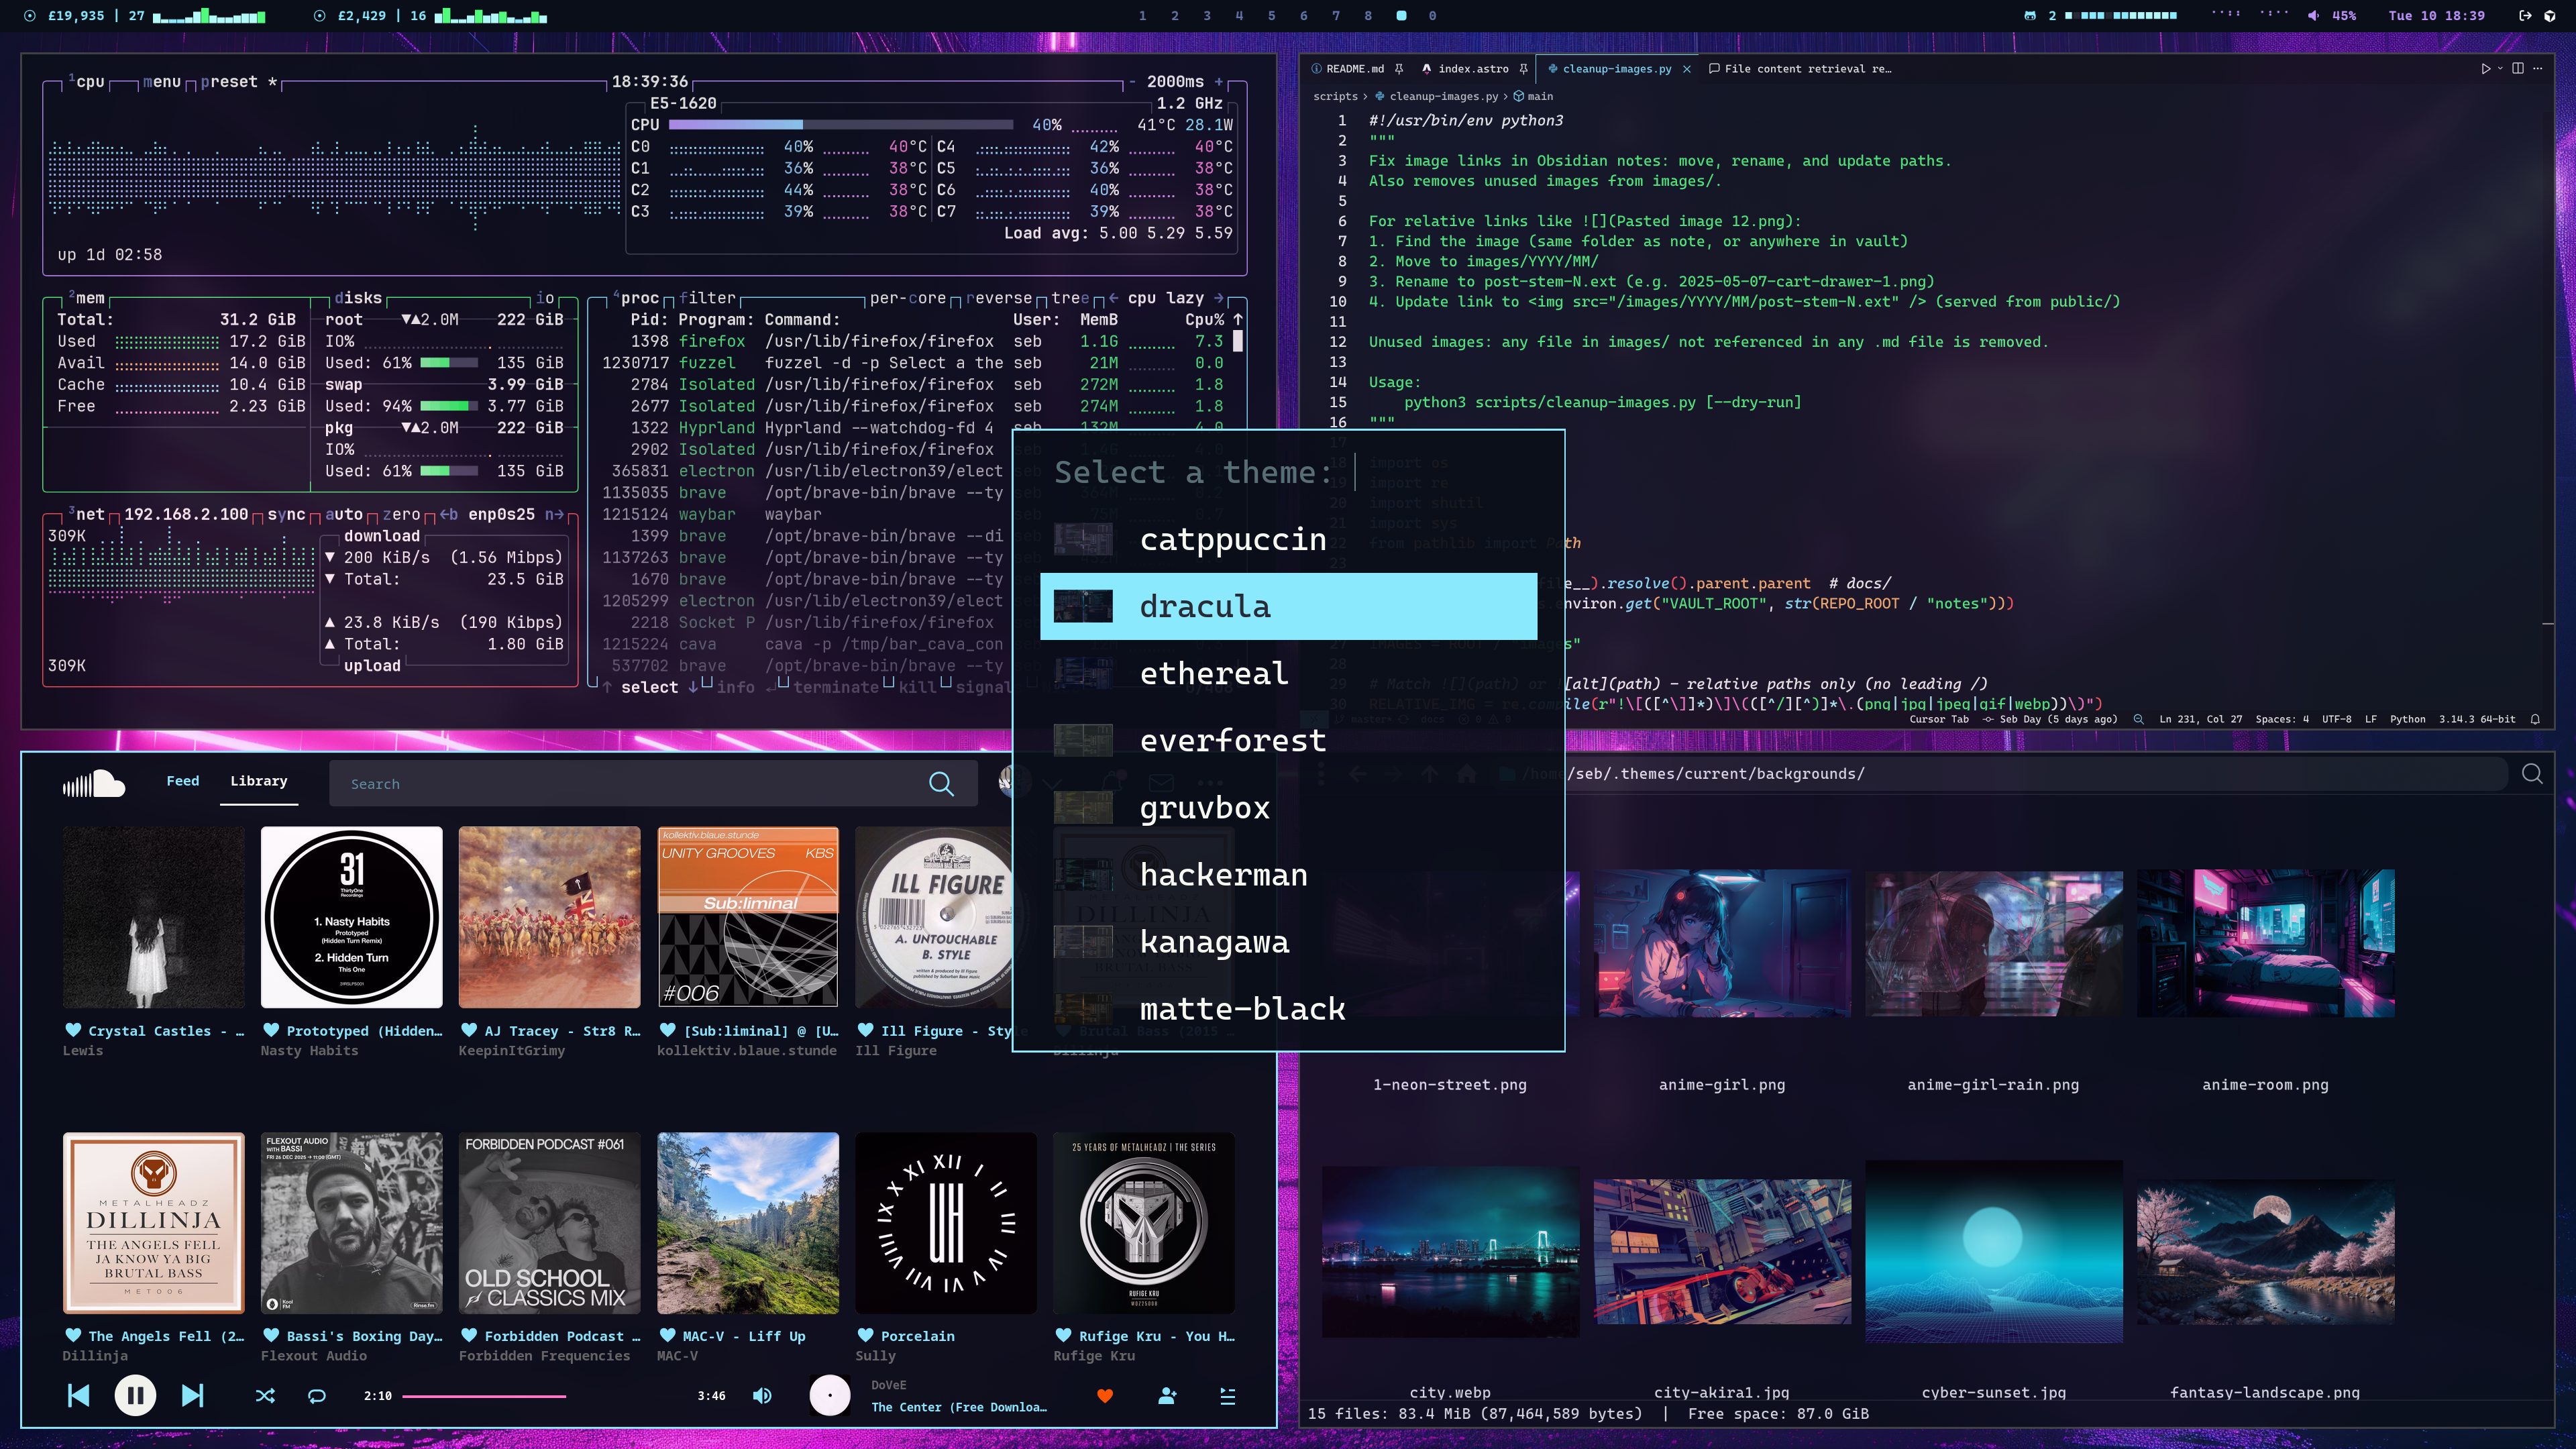The width and height of the screenshot is (2576, 1449).
Task: Toggle repeat mode in the player
Action: point(317,1396)
